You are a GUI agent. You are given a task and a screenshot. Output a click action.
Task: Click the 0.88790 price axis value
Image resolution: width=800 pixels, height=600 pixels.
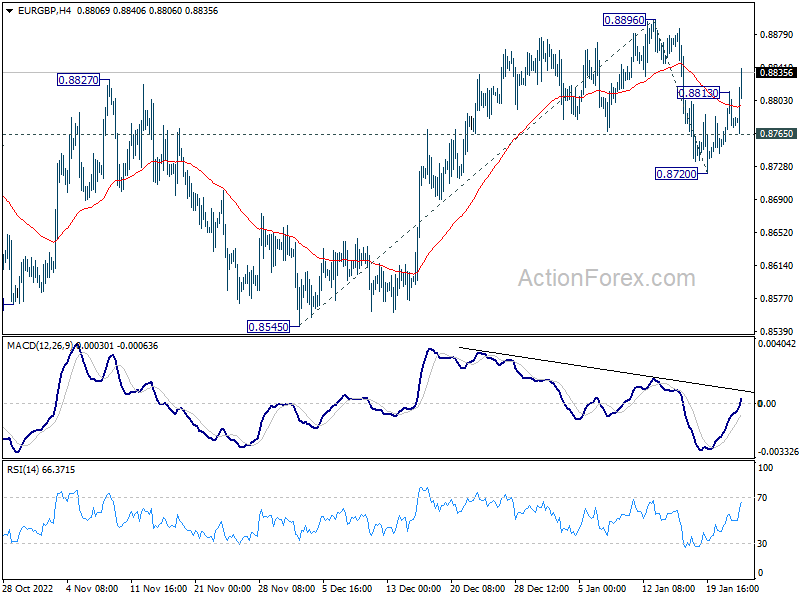777,35
